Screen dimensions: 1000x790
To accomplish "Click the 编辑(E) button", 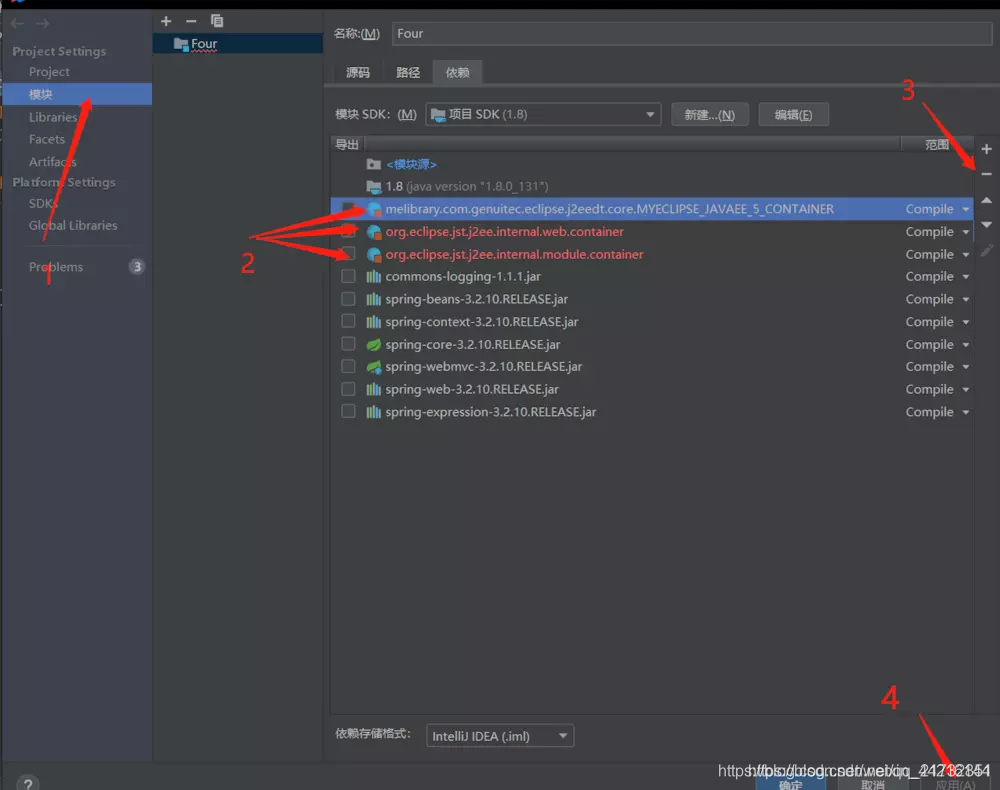I will point(793,115).
